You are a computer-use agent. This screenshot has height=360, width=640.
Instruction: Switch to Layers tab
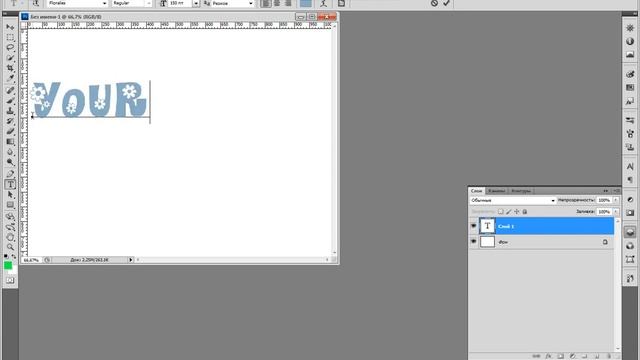click(x=476, y=191)
